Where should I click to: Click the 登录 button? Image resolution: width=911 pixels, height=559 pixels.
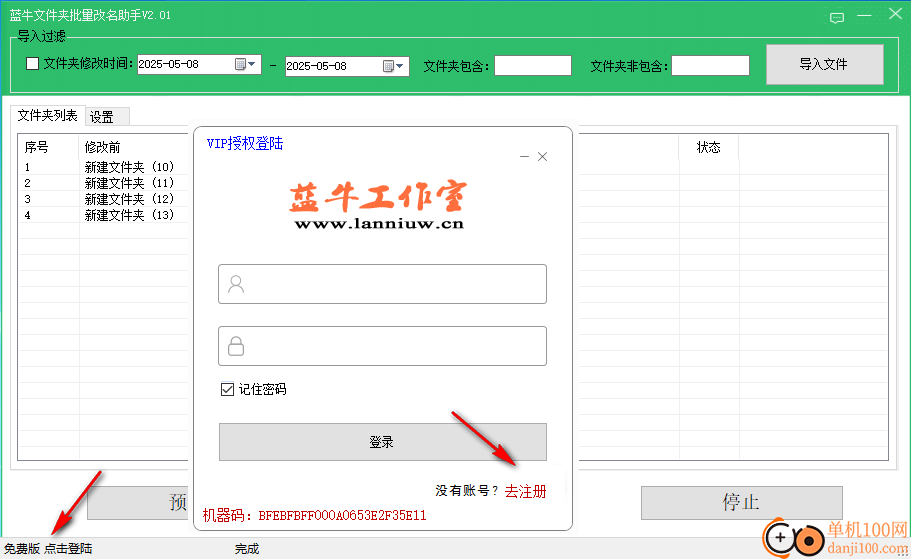click(x=382, y=442)
